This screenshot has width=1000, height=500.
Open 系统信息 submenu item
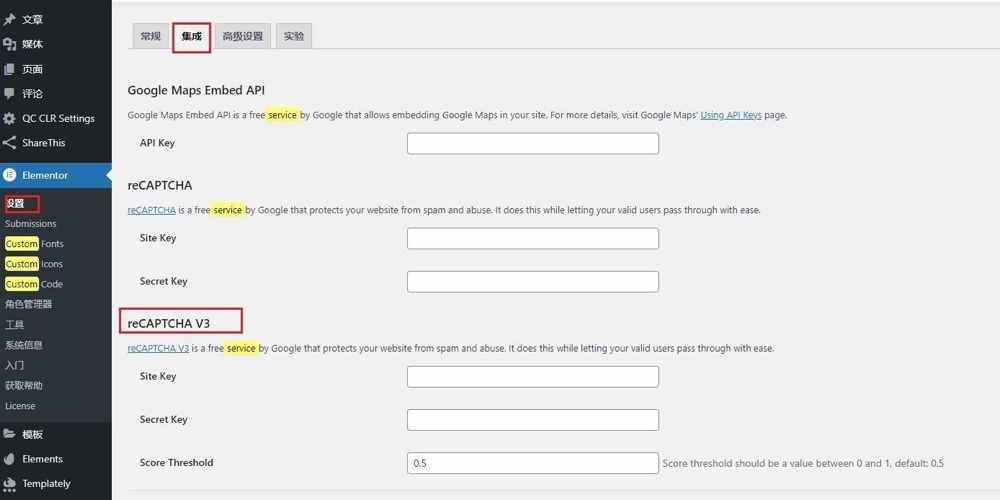(24, 345)
